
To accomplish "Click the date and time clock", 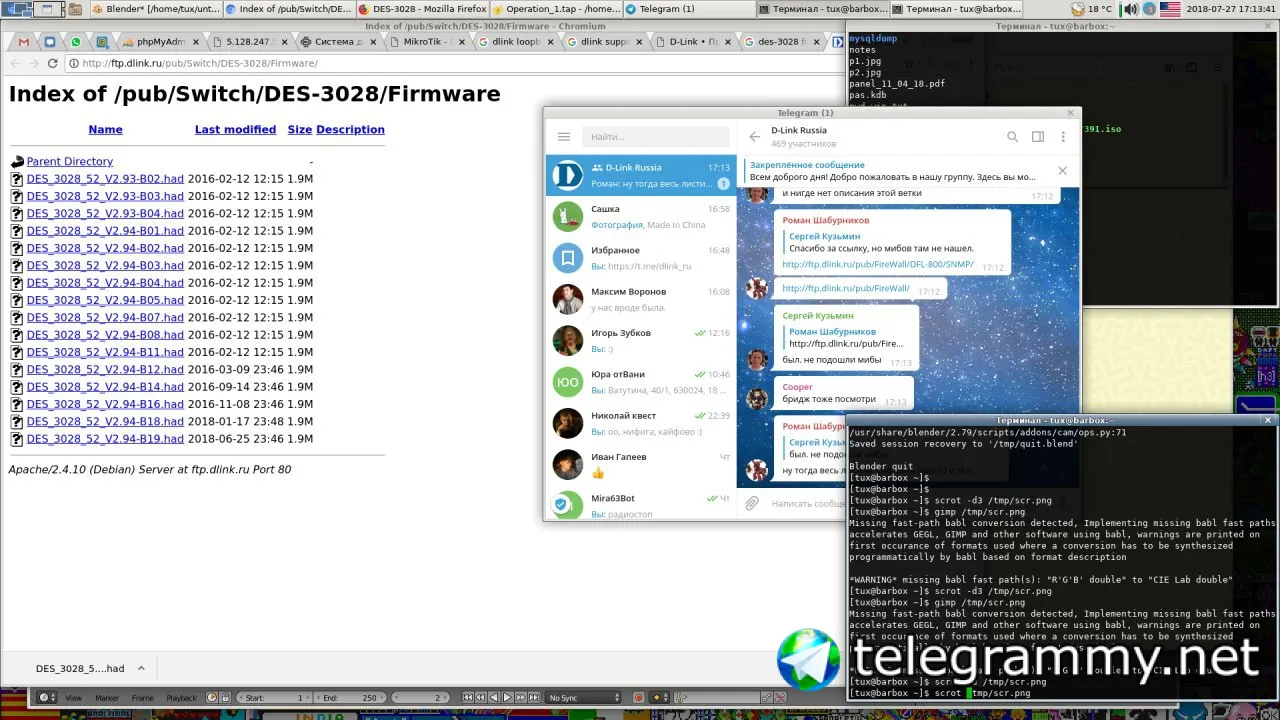I will point(1231,9).
